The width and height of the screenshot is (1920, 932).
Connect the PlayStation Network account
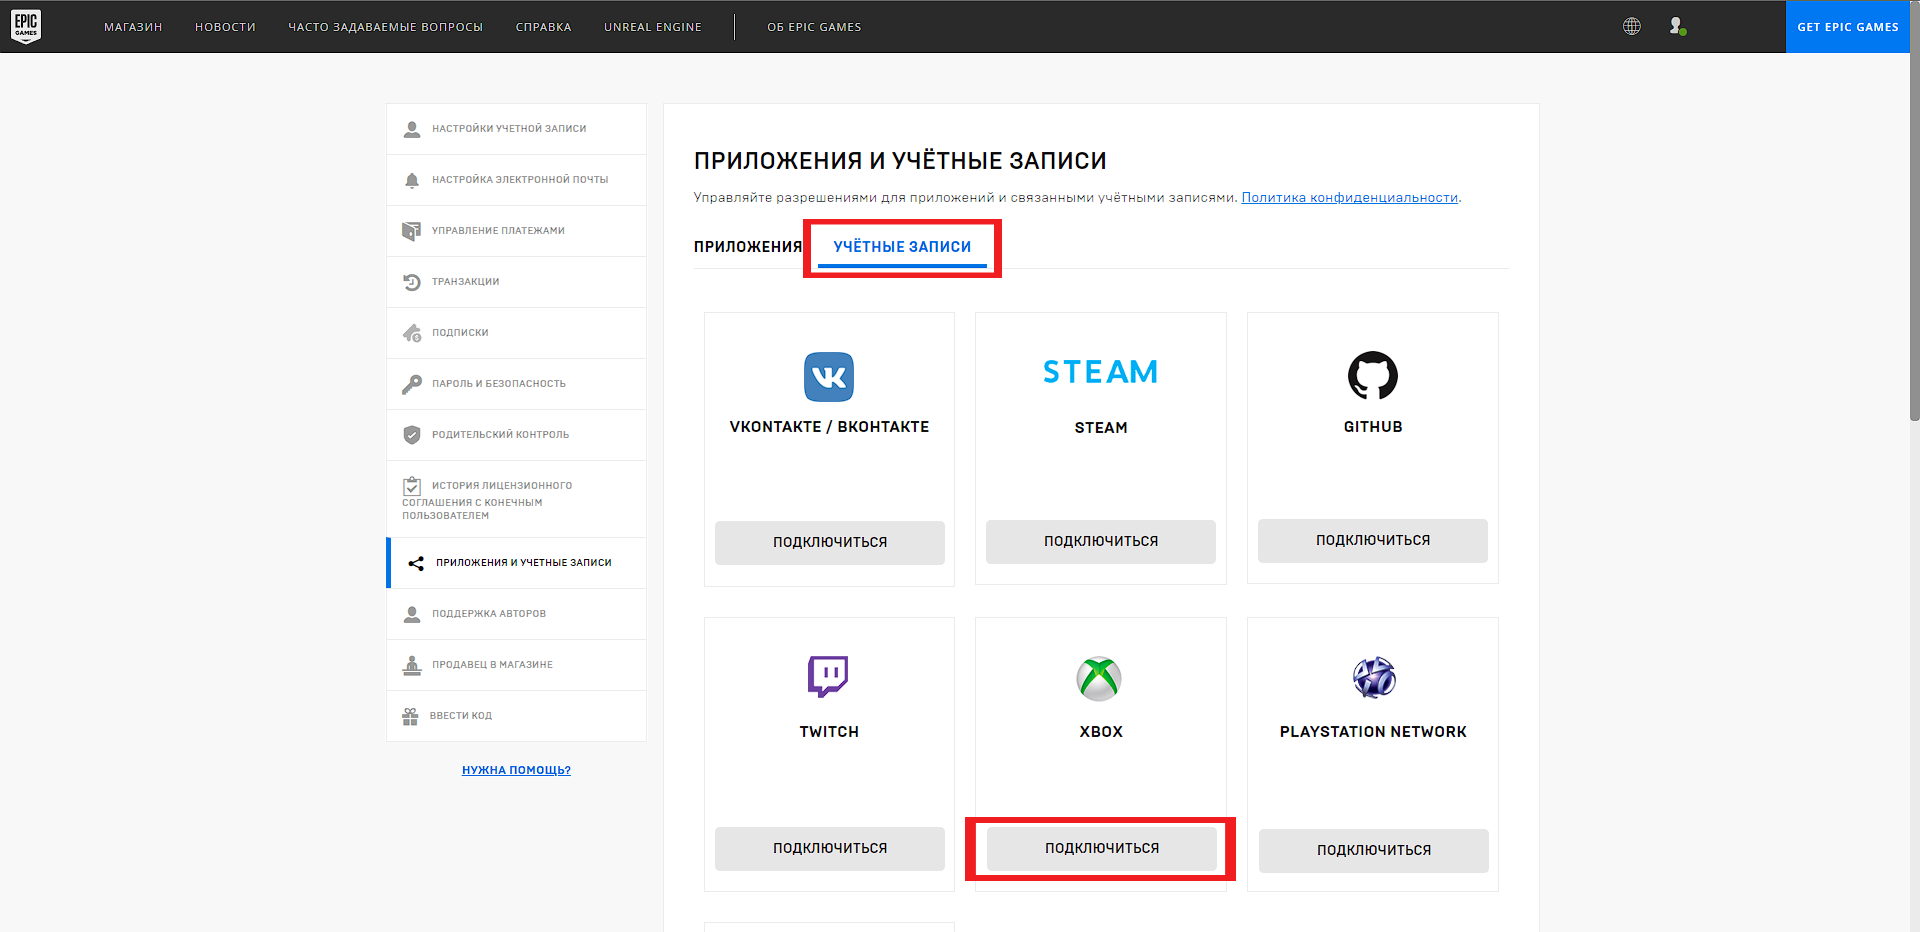pos(1374,850)
